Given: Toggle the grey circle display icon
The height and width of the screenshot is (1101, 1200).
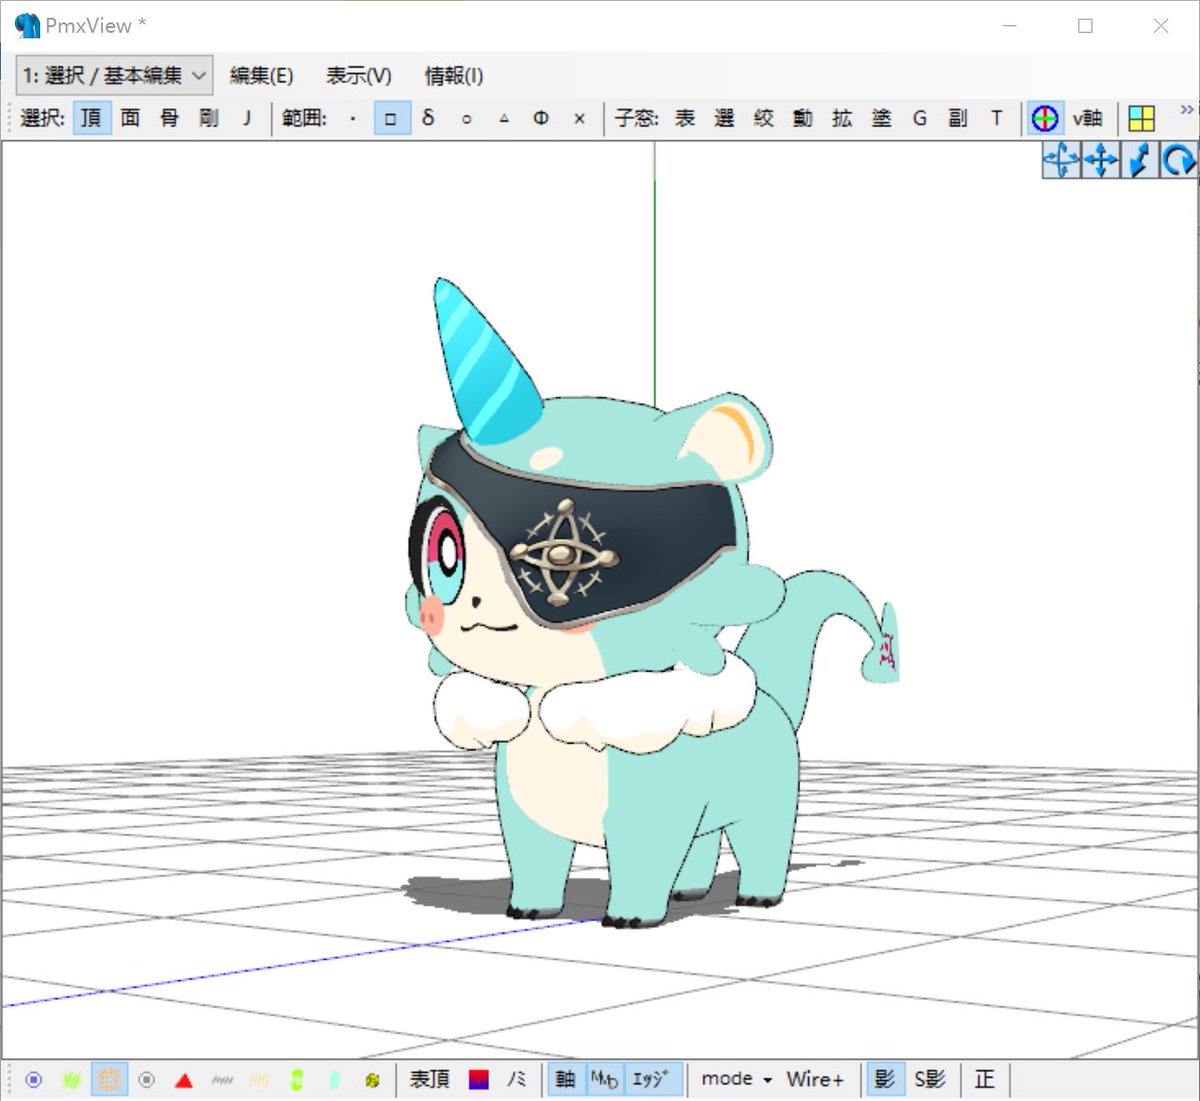Looking at the screenshot, I should point(147,1080).
